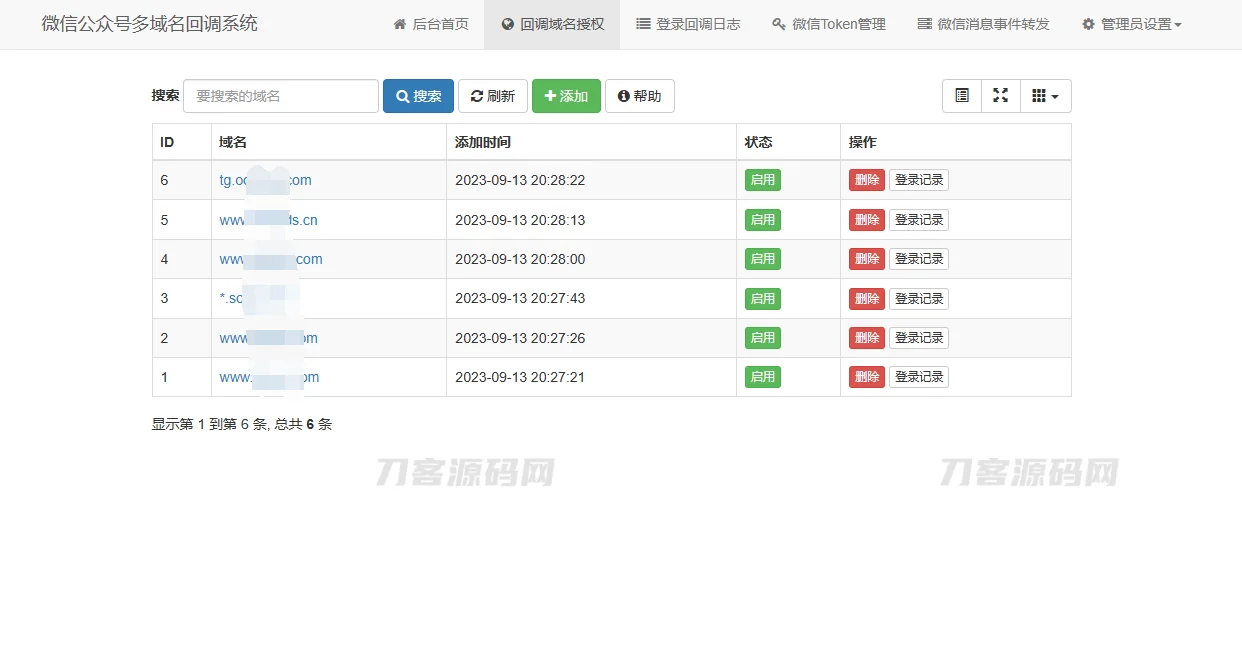Click the domain search input field
1242x665 pixels.
pos(280,95)
